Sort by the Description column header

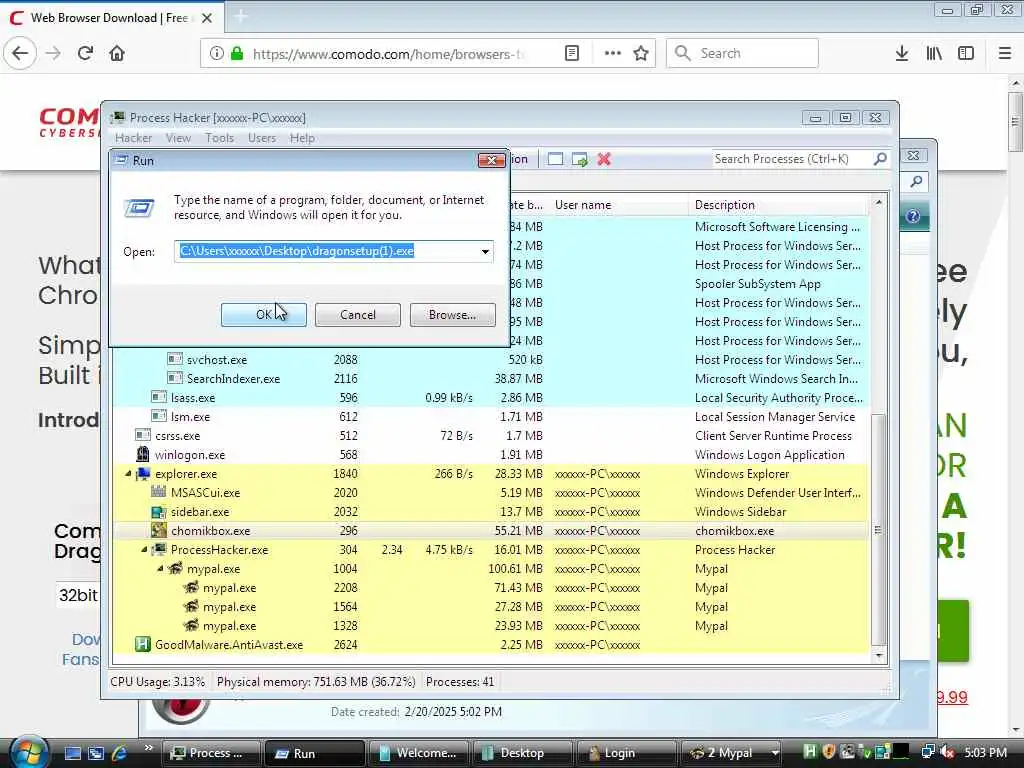[780, 205]
